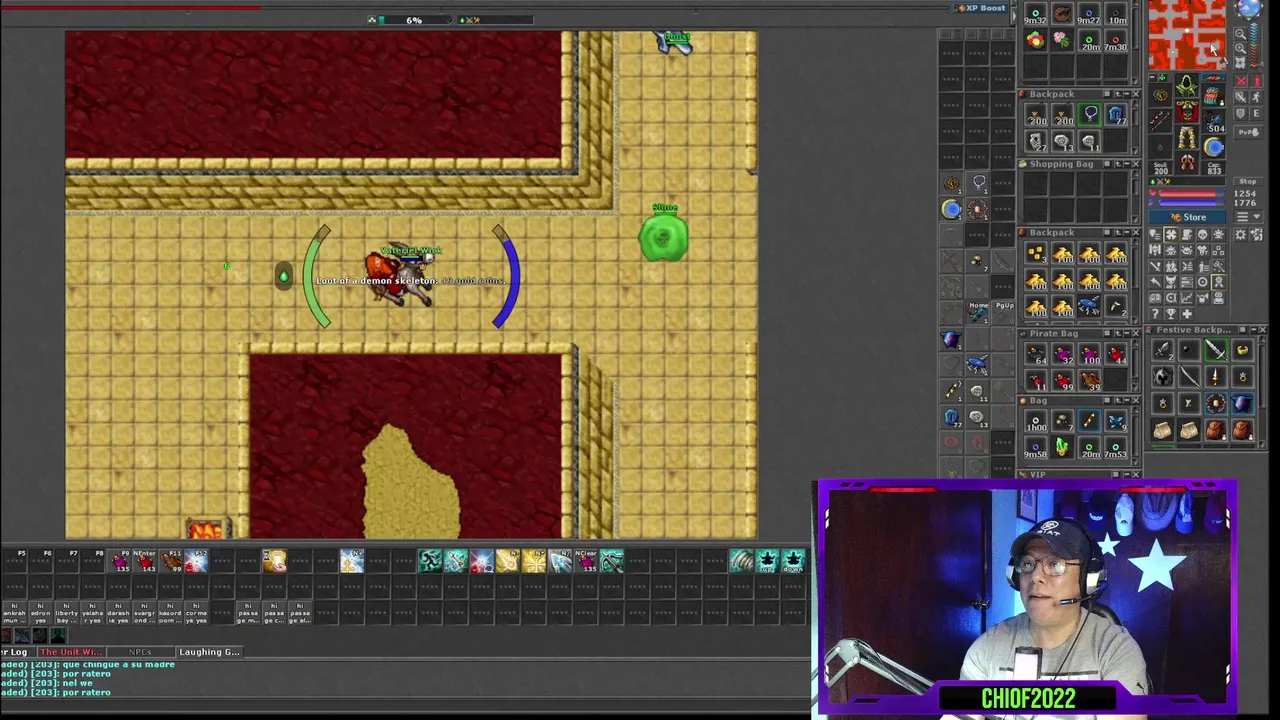Click the question mark help icon
Screen dimensions: 1280x720
click(x=1155, y=313)
